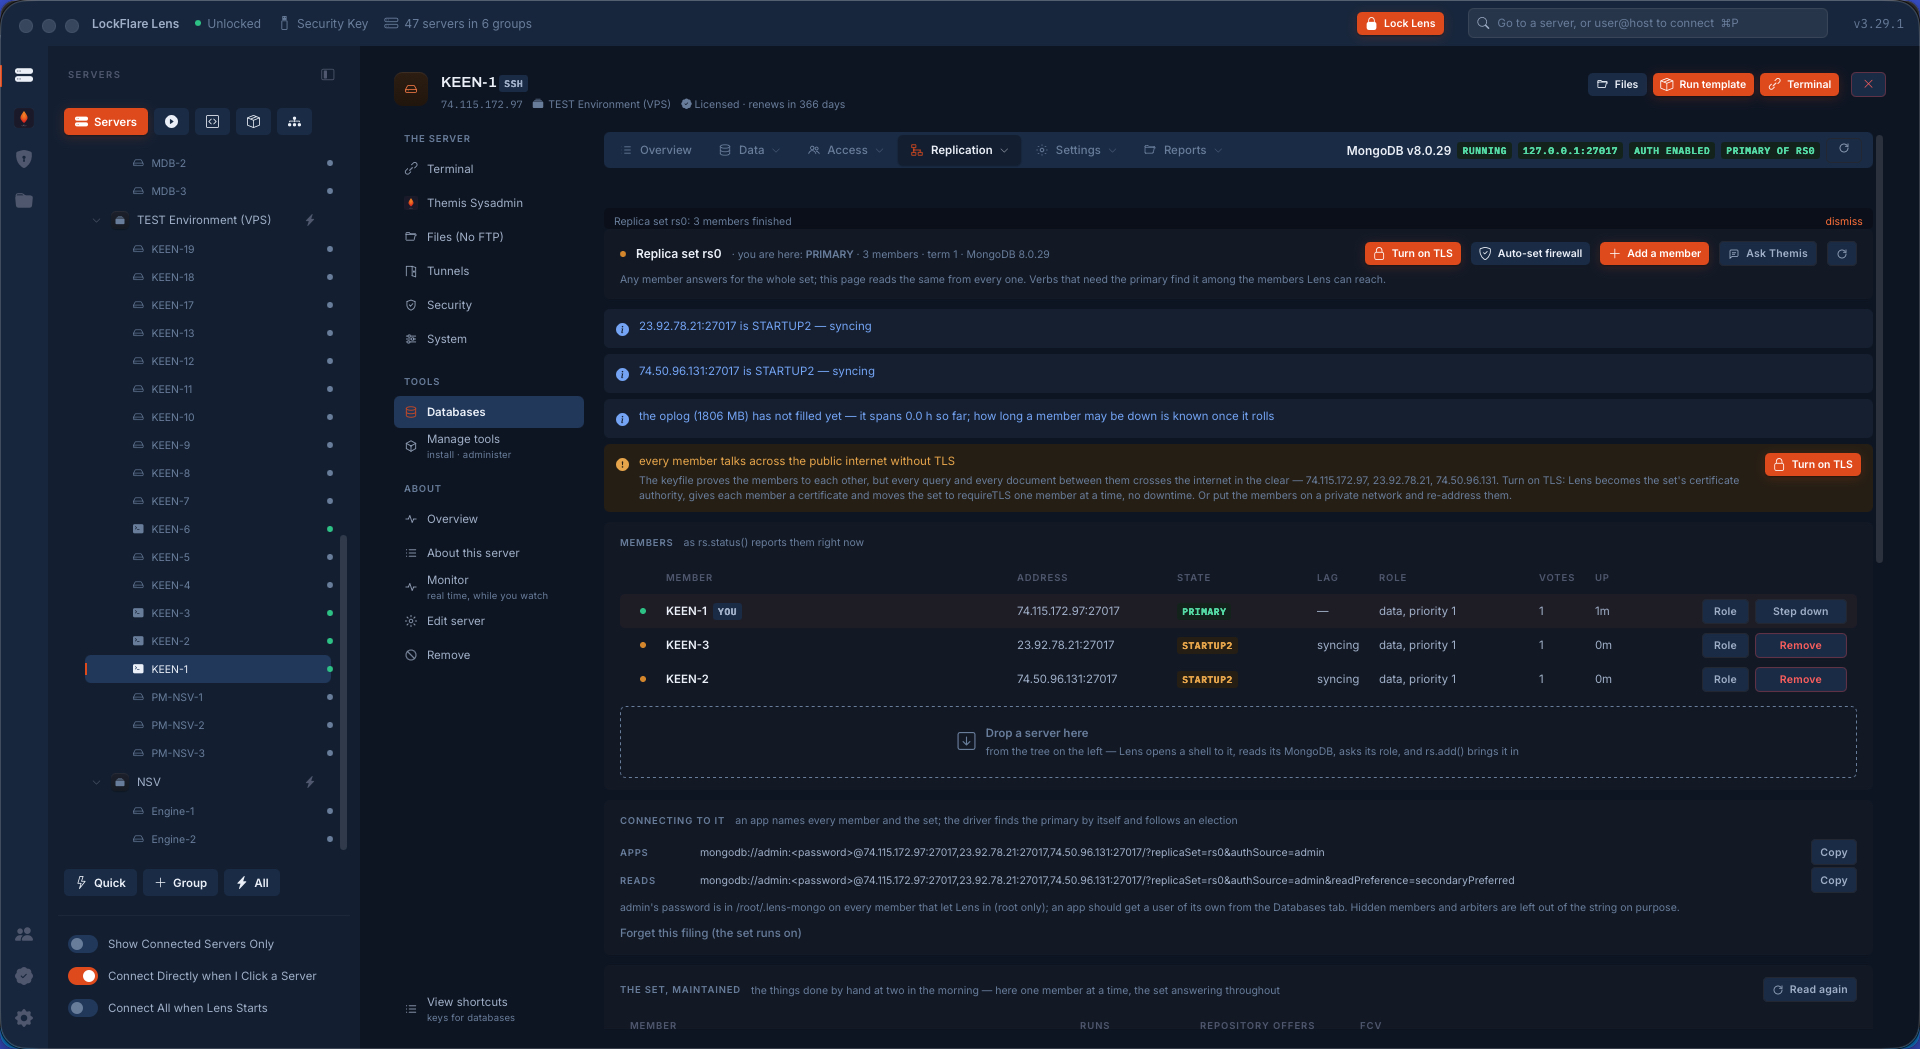Open Tunnels section
This screenshot has width=1920, height=1049.
tap(488, 271)
